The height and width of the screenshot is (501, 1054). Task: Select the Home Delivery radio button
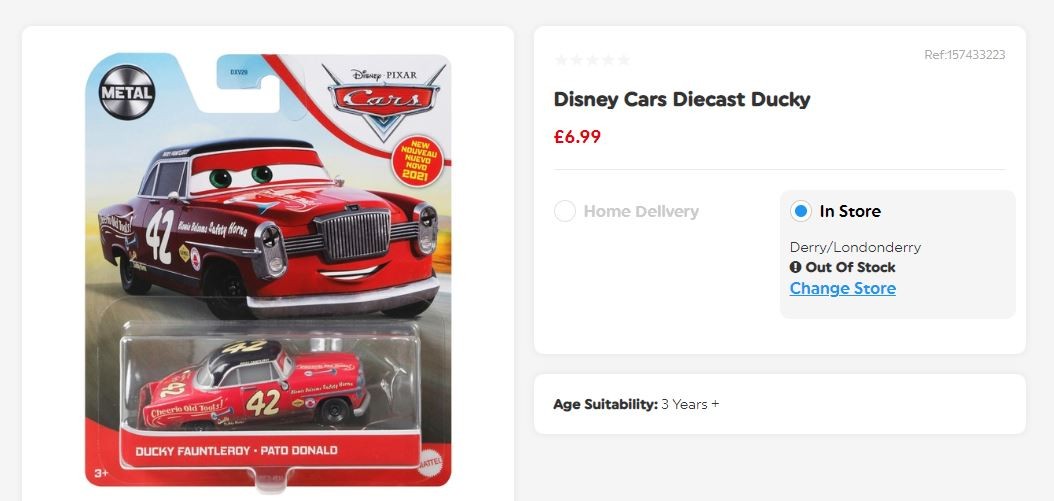(565, 211)
